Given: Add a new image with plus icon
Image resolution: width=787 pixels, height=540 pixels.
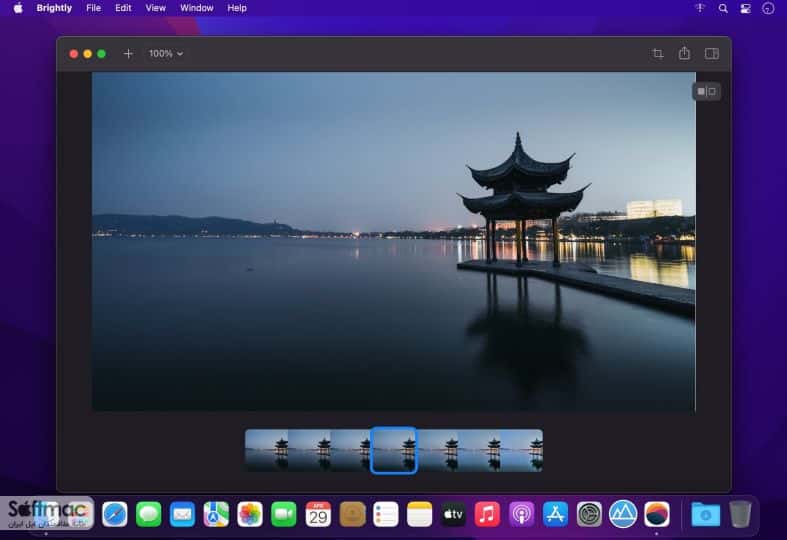Looking at the screenshot, I should [x=128, y=54].
